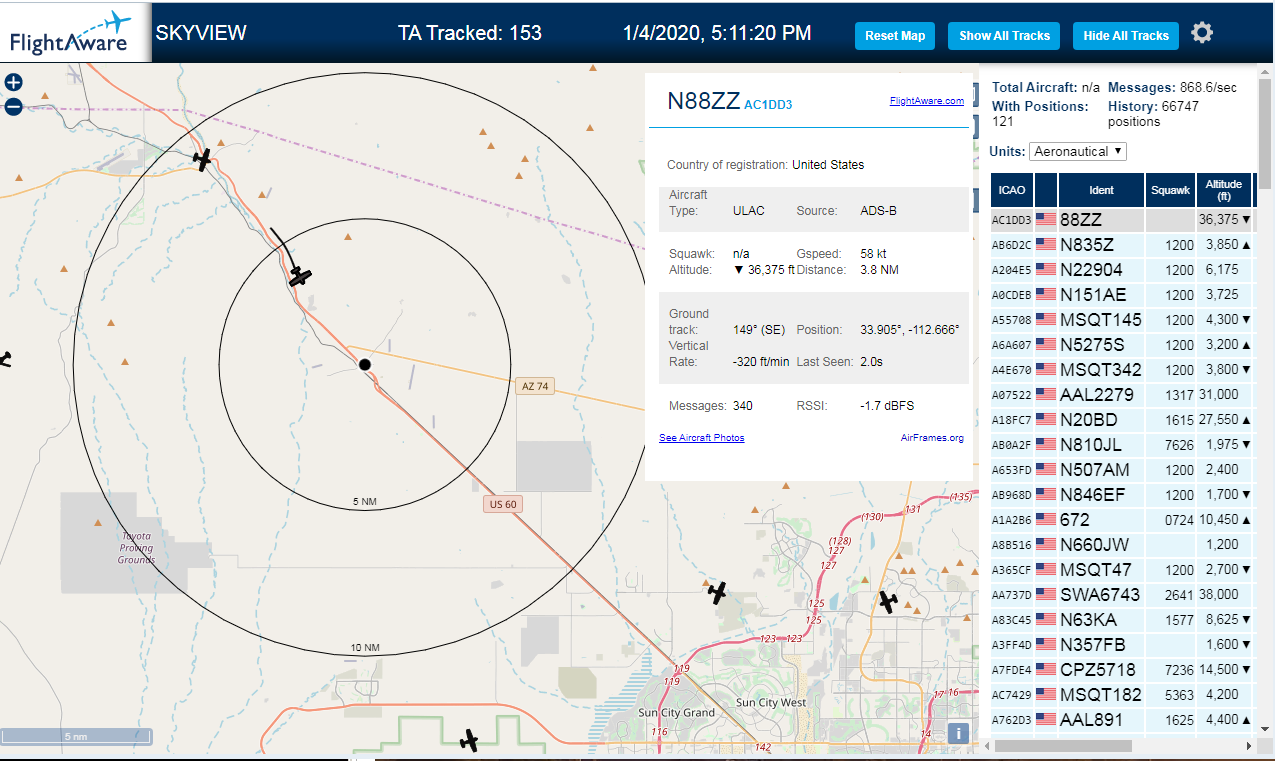Image resolution: width=1275 pixels, height=761 pixels.
Task: Open the Units Aeronautical dropdown
Action: (1078, 151)
